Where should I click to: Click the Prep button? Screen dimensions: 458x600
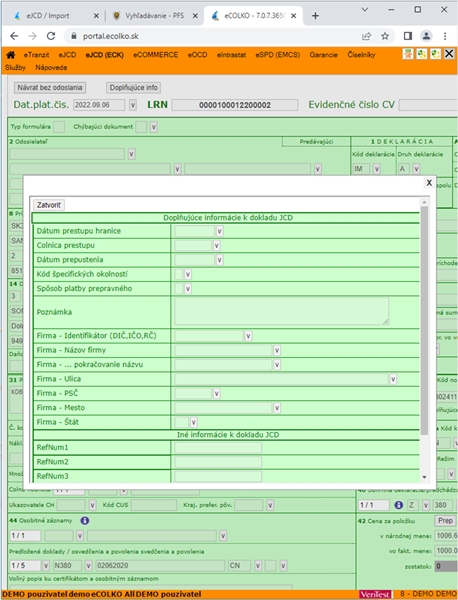[x=445, y=520]
